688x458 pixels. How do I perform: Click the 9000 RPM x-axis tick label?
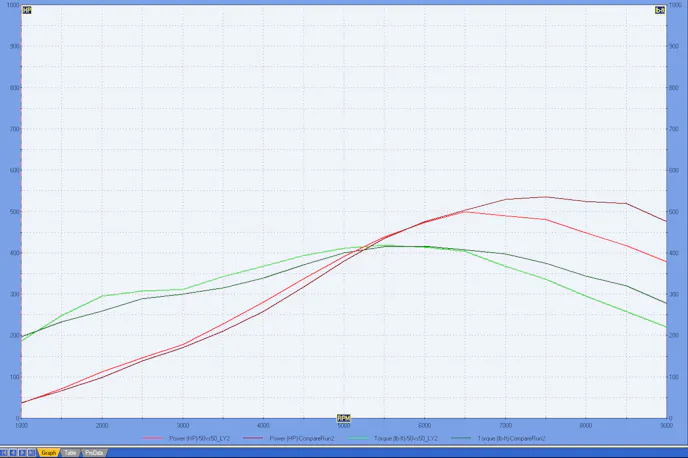(x=665, y=425)
